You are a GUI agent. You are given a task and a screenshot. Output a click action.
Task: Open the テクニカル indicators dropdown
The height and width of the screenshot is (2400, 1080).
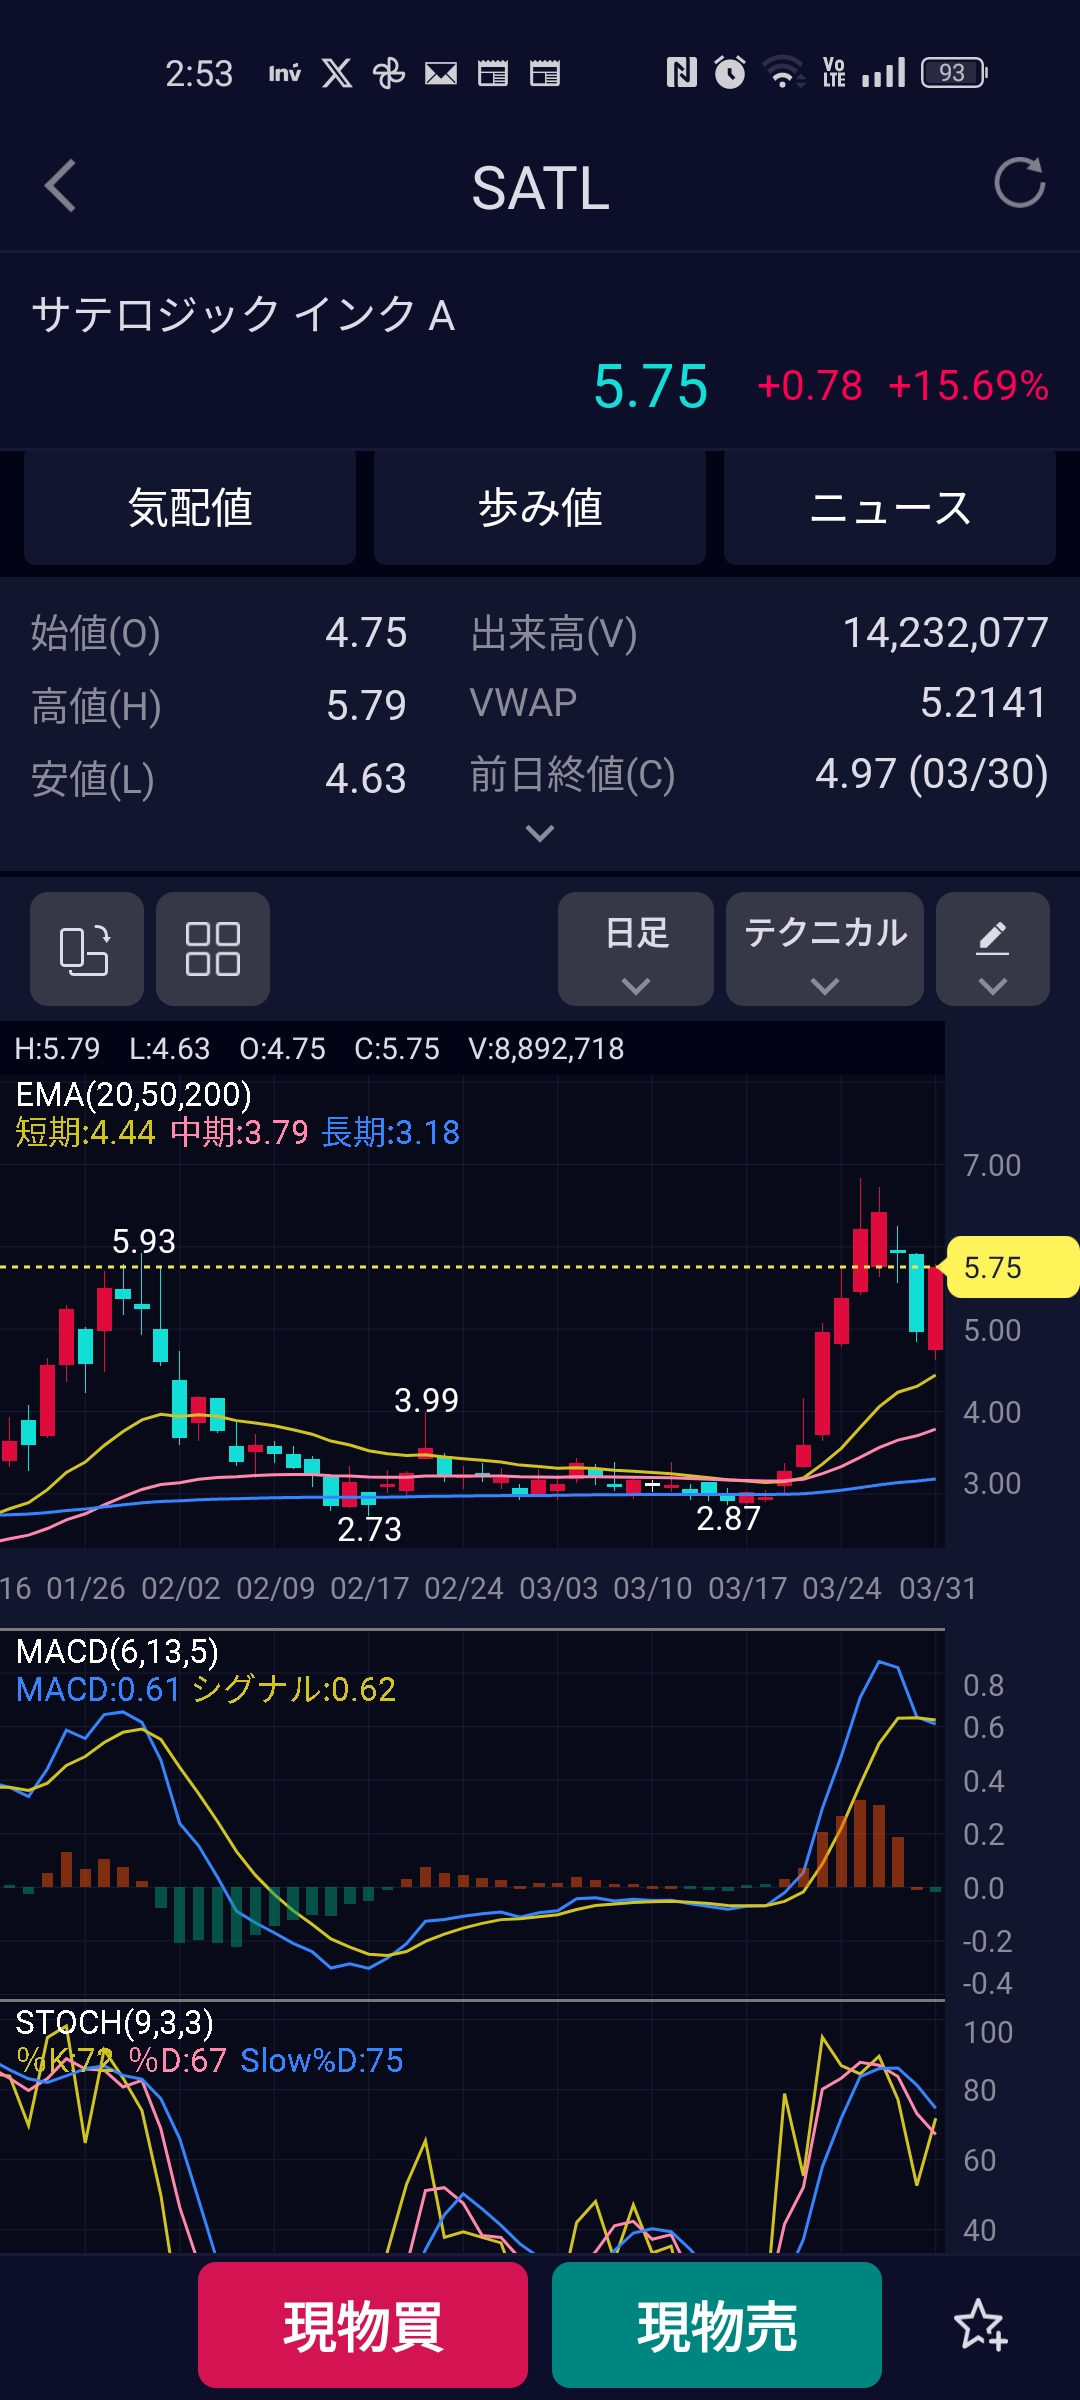pos(825,948)
